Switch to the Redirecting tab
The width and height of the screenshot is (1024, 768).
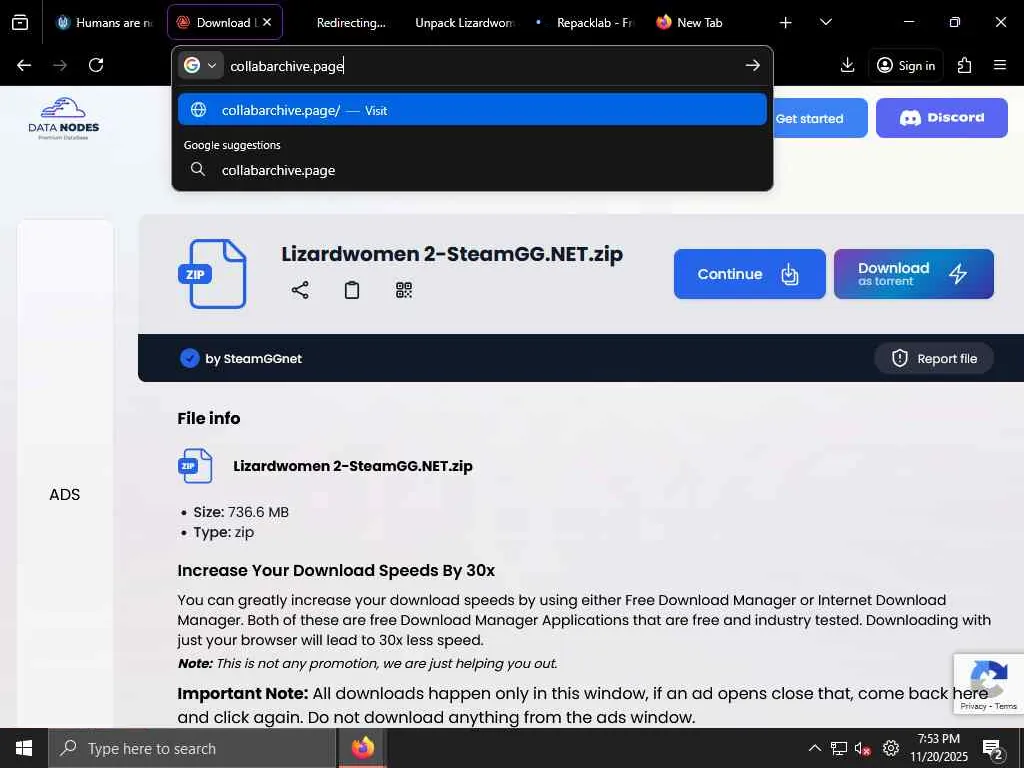tap(351, 23)
